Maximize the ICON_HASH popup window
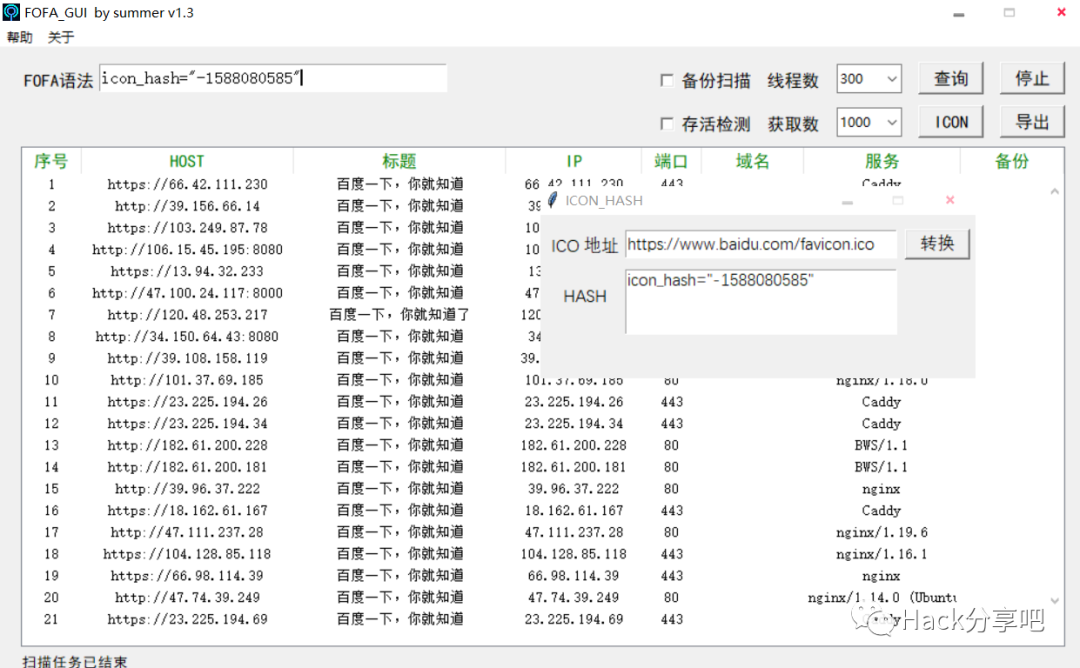1080x668 pixels. [897, 200]
